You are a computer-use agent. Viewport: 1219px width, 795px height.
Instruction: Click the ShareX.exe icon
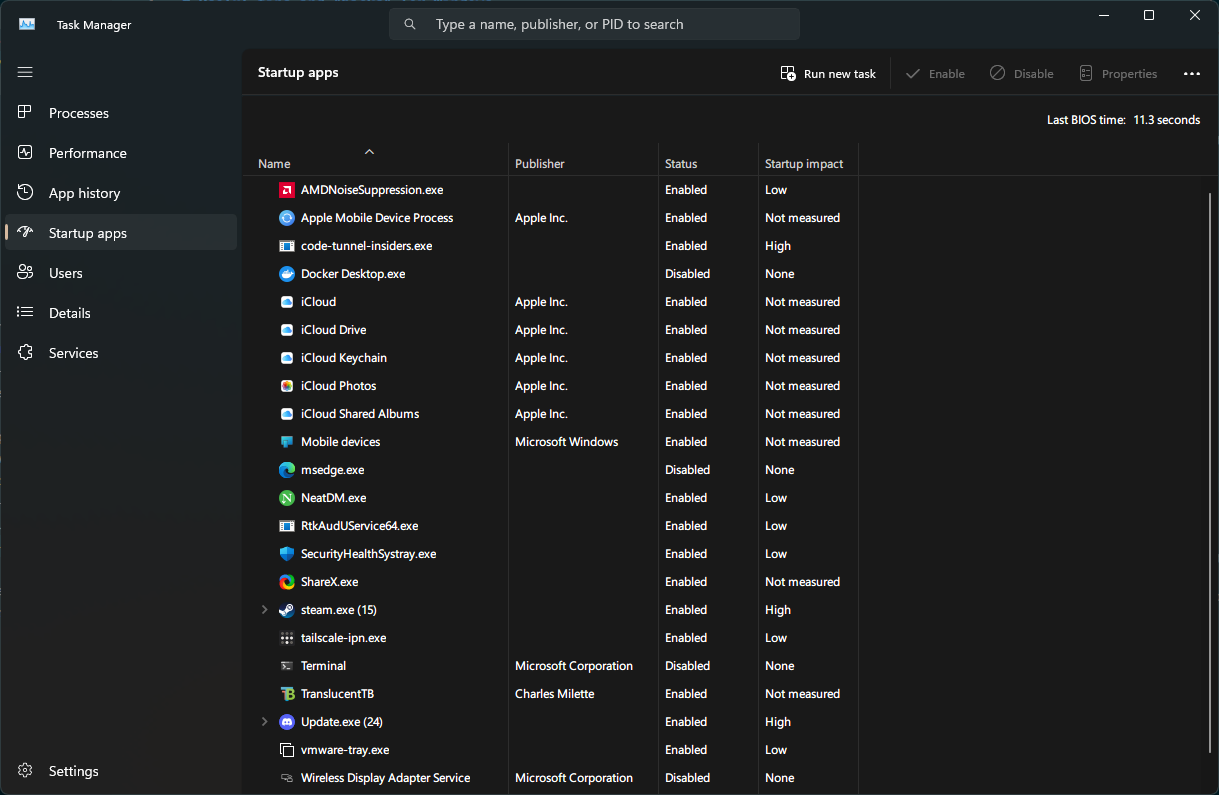(287, 582)
